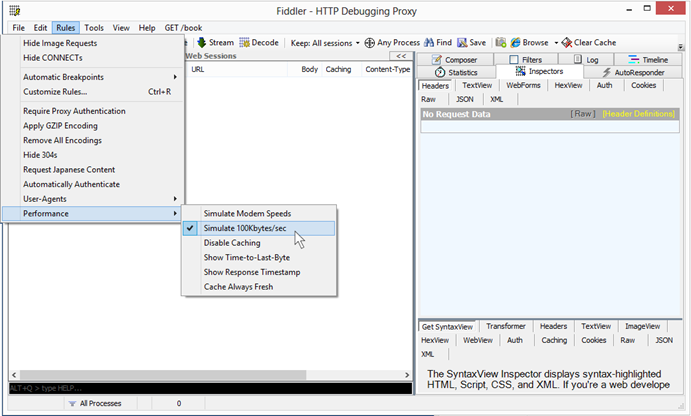Select Require Proxy Authentication rule

point(93,111)
